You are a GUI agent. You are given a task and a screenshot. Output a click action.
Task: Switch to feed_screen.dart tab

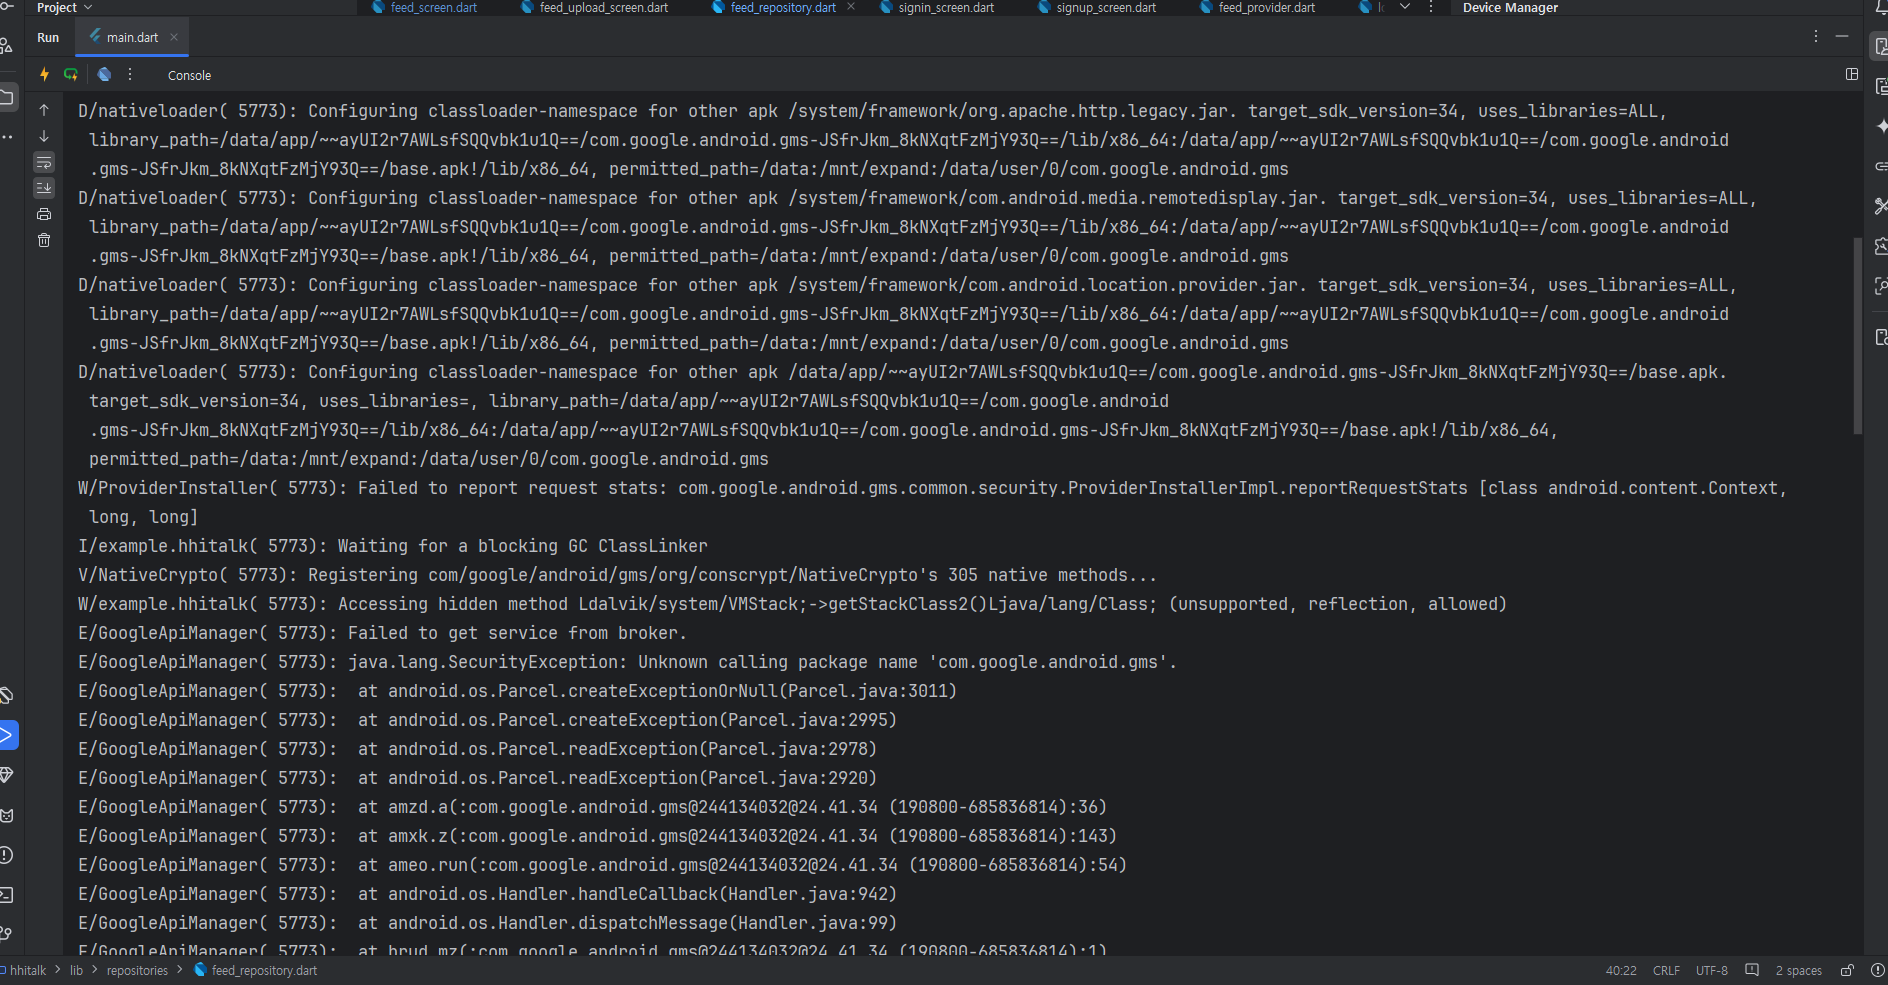coord(424,7)
